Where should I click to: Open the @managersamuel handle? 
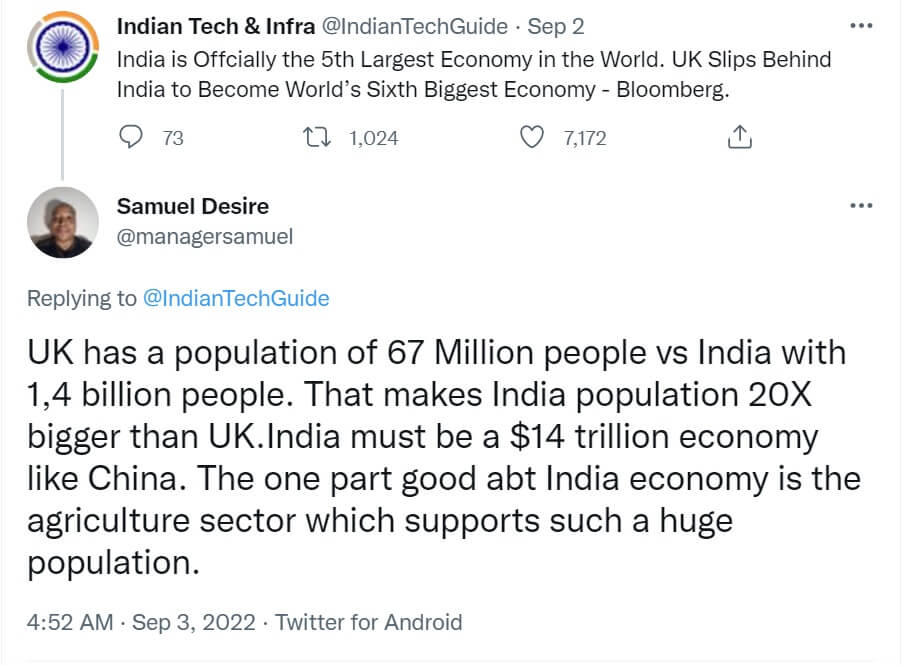[x=205, y=236]
